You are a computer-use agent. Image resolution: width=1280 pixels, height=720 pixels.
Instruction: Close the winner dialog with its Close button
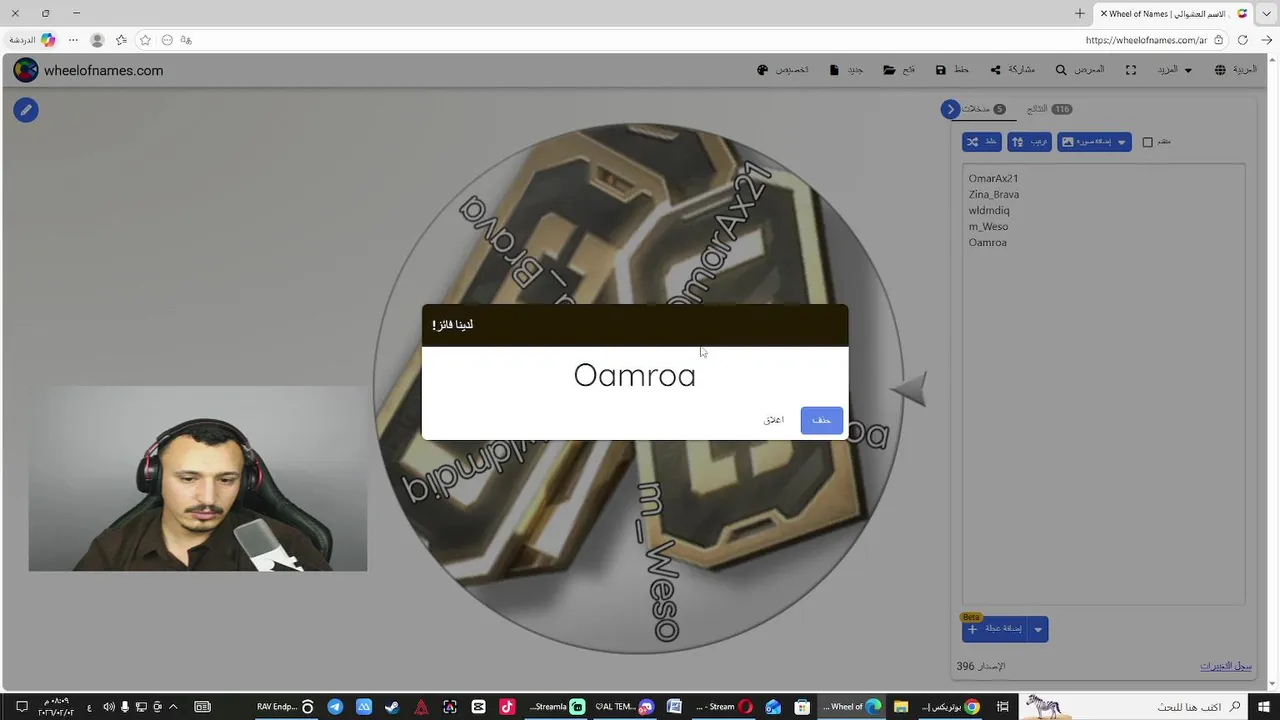tap(774, 420)
